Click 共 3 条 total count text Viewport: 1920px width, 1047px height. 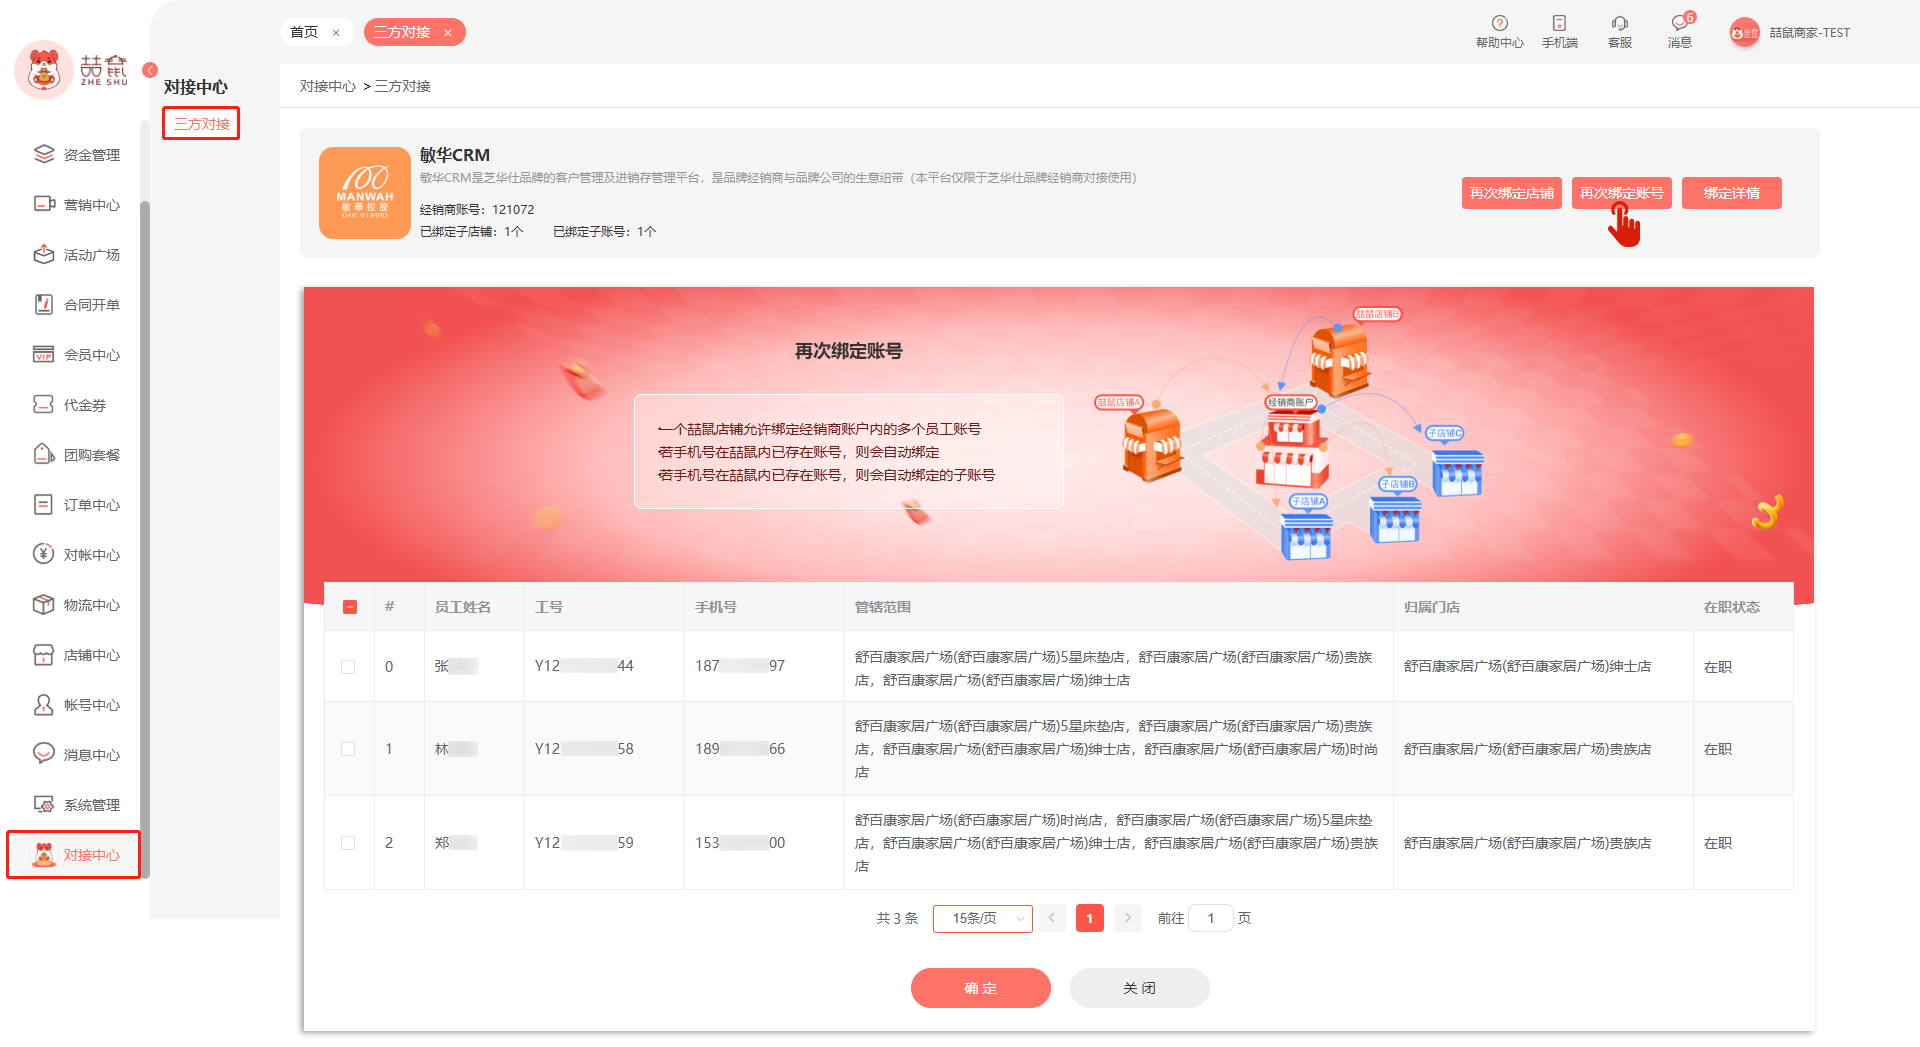(x=897, y=918)
